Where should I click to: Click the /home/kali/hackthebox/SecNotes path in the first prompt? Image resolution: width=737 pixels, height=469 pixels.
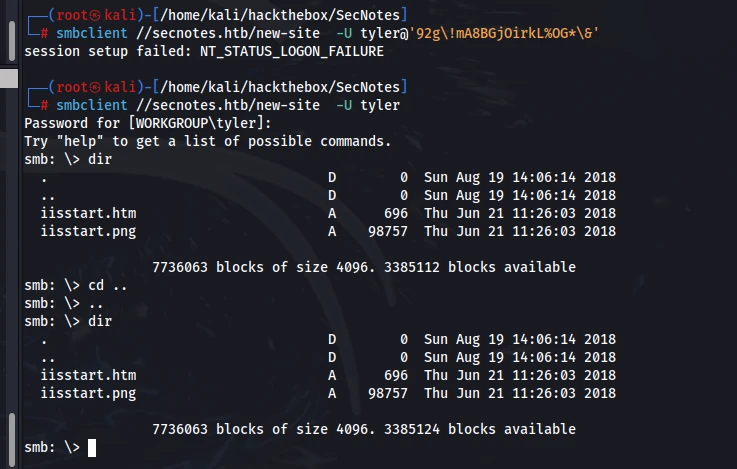280,16
